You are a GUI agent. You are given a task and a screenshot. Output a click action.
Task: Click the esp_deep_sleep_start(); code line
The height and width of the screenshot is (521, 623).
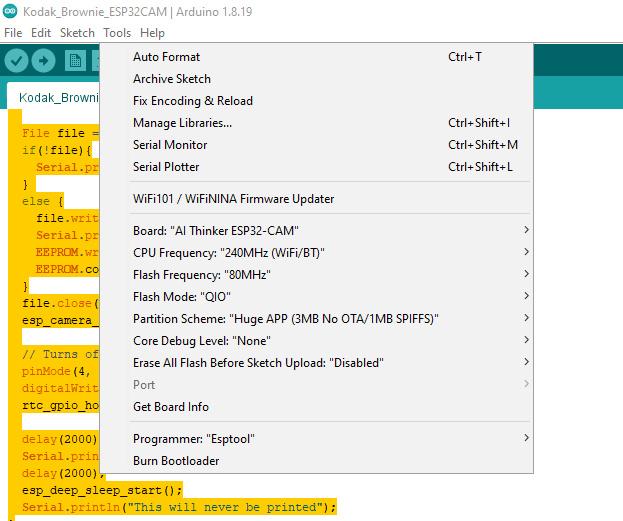(102, 490)
